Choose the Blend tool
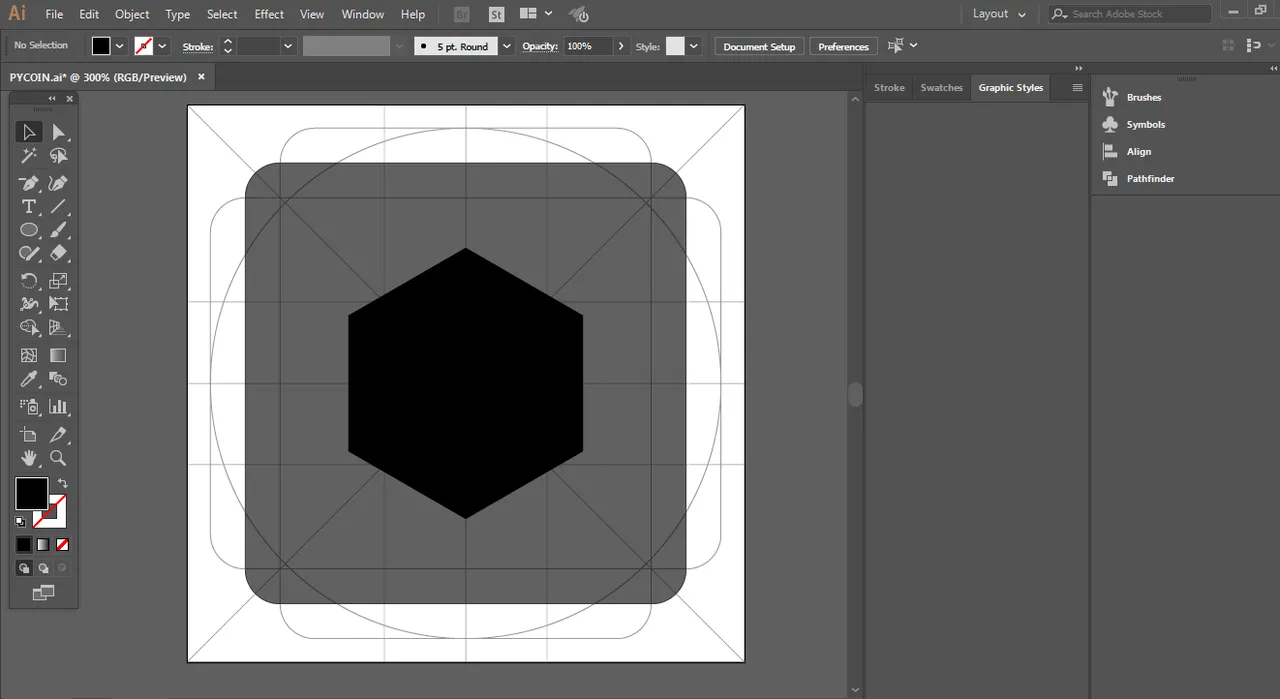The image size is (1280, 699). tap(58, 379)
